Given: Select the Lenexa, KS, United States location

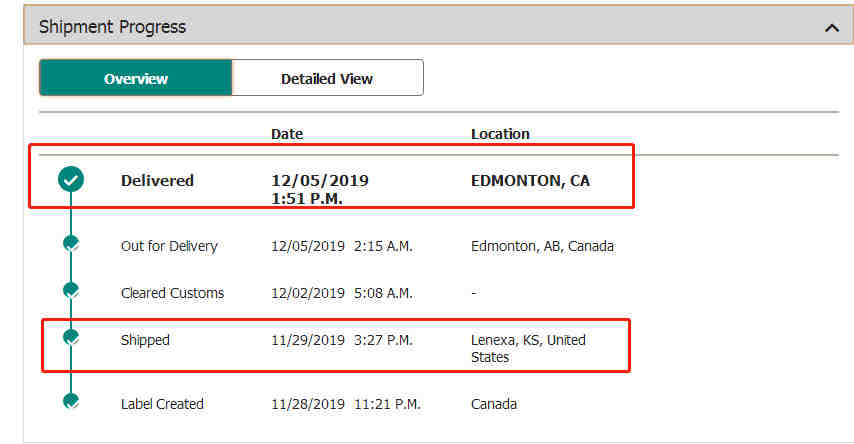Looking at the screenshot, I should point(528,349).
